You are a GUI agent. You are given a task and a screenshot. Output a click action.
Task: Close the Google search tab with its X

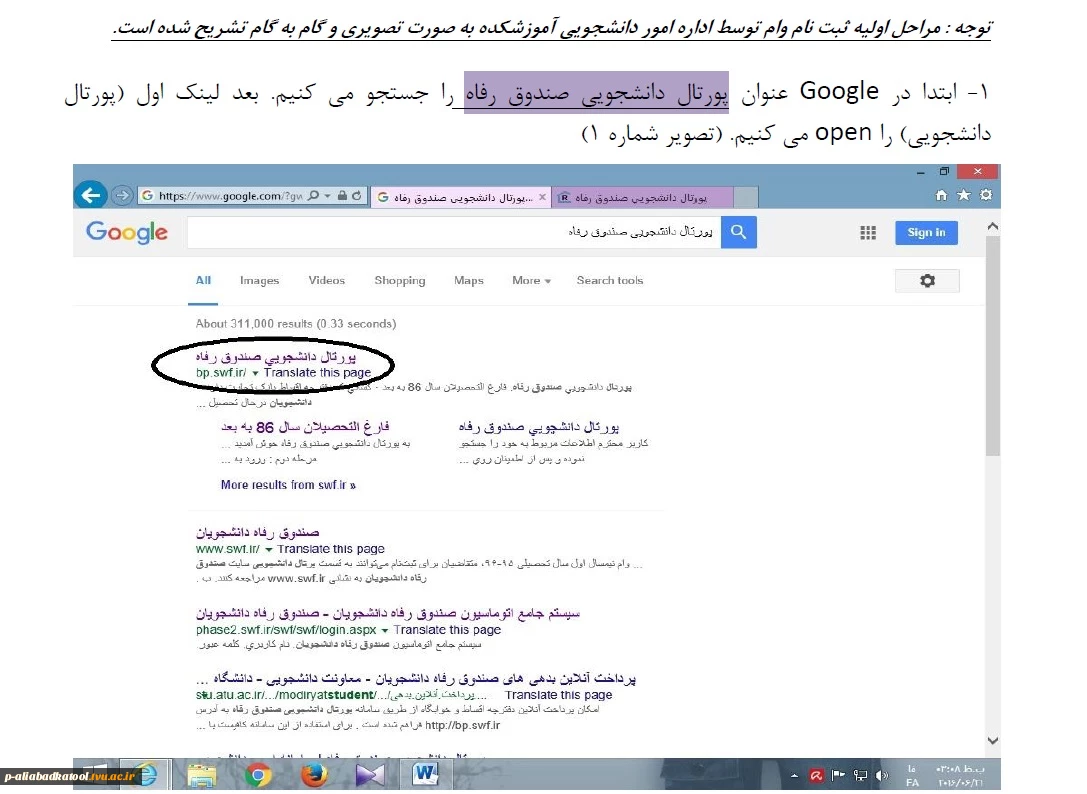(x=542, y=198)
